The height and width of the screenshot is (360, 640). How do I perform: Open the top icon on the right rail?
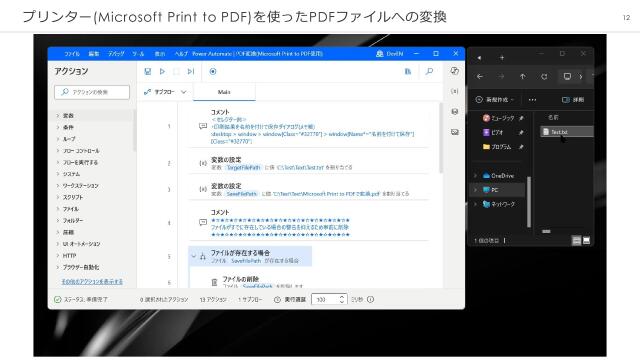click(x=454, y=71)
